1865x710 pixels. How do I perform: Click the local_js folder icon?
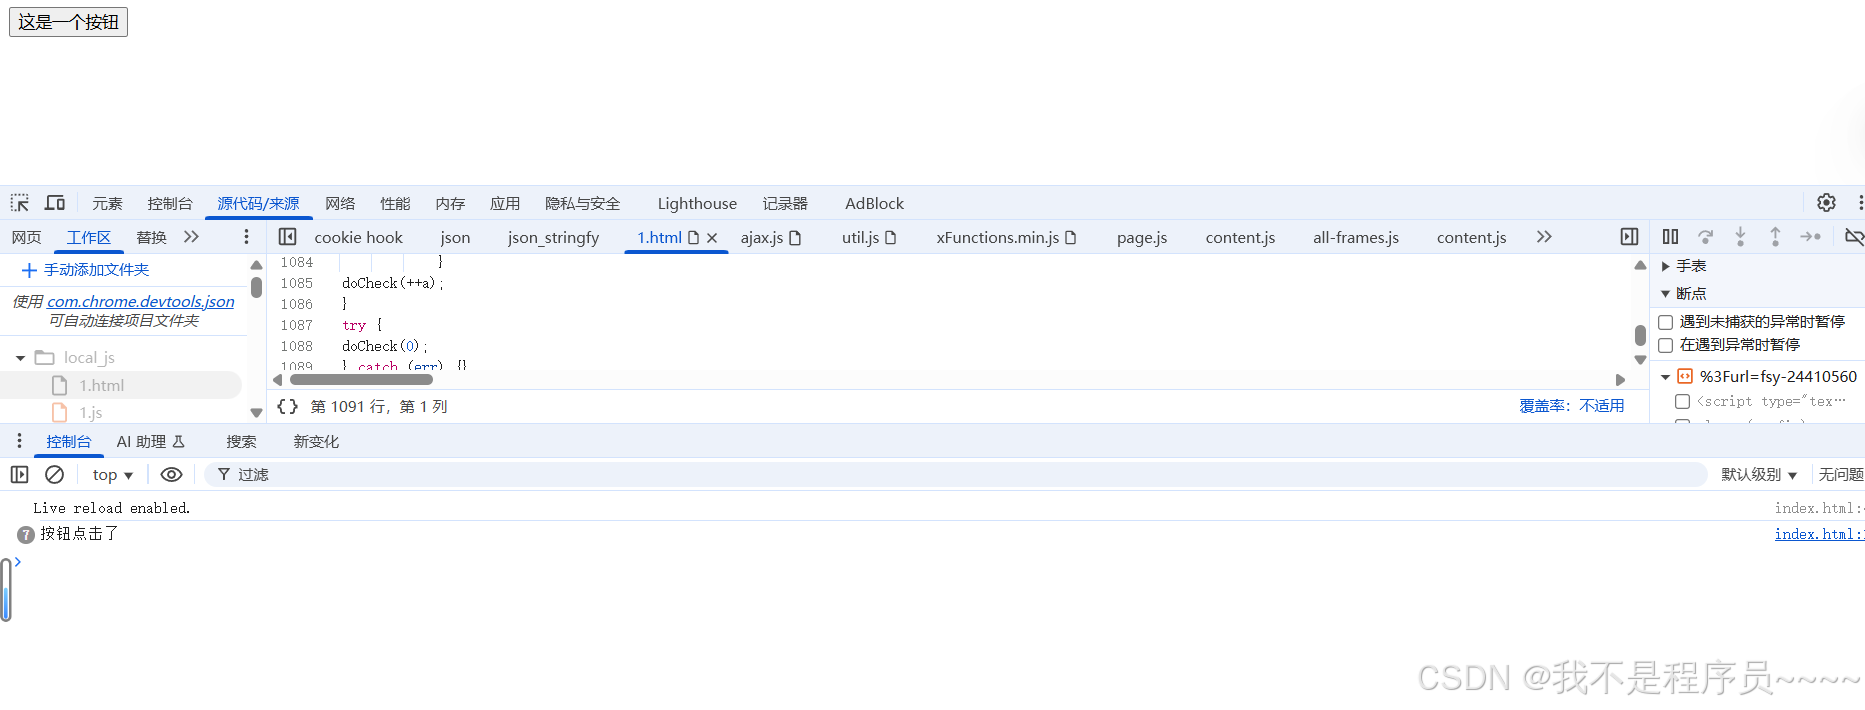click(x=44, y=357)
